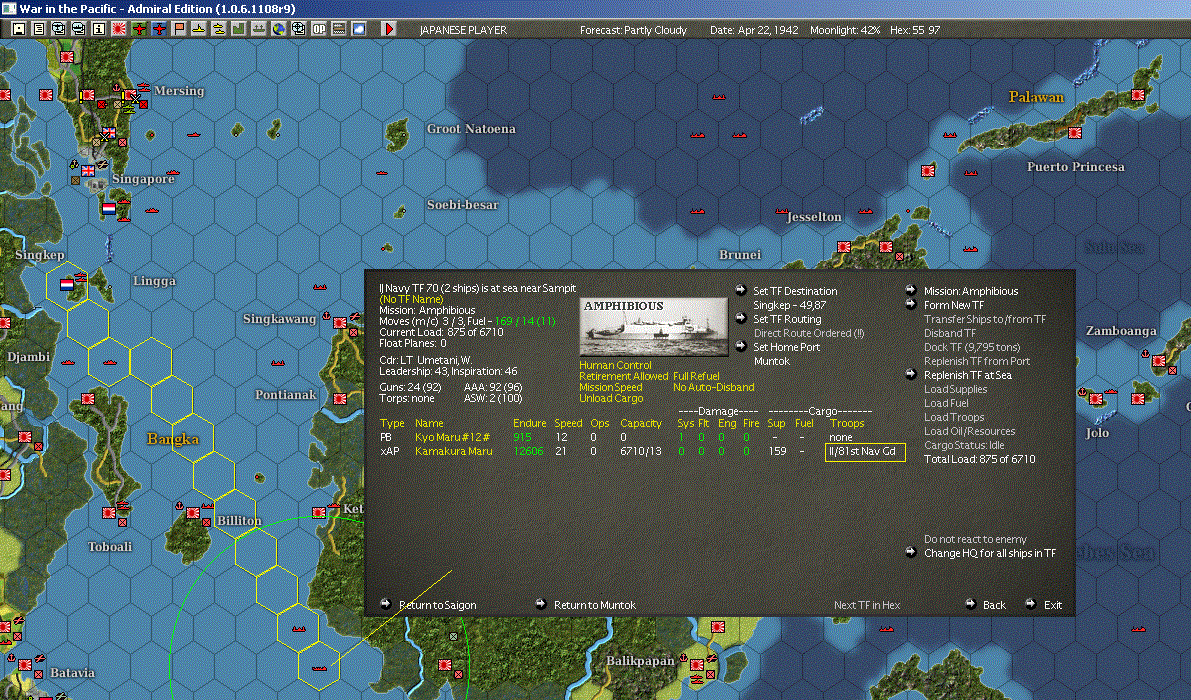Click Next TF in Hex

point(867,605)
